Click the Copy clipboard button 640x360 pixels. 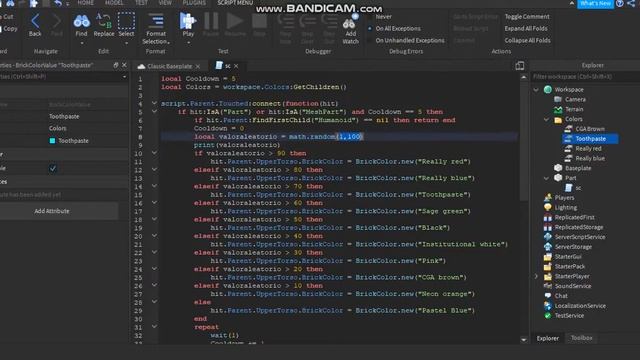pyautogui.click(x=9, y=29)
